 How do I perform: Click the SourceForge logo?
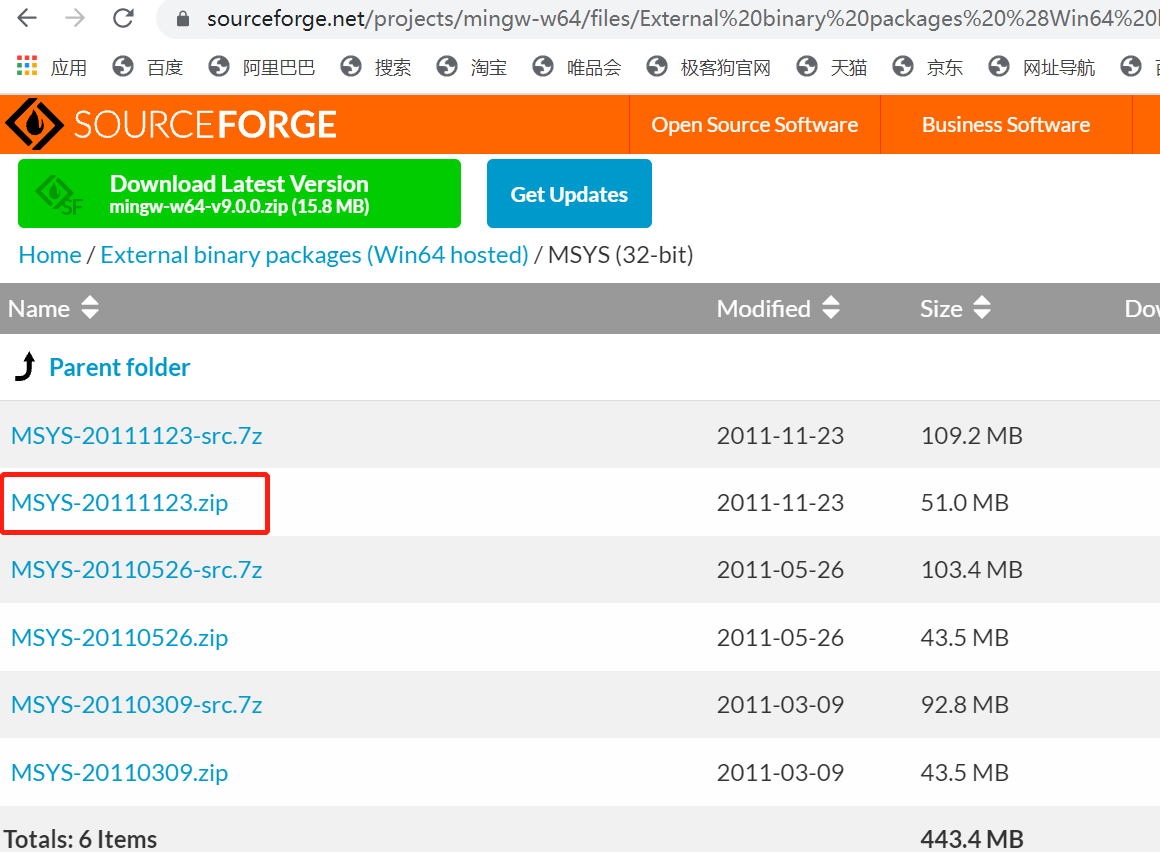pyautogui.click(x=170, y=124)
